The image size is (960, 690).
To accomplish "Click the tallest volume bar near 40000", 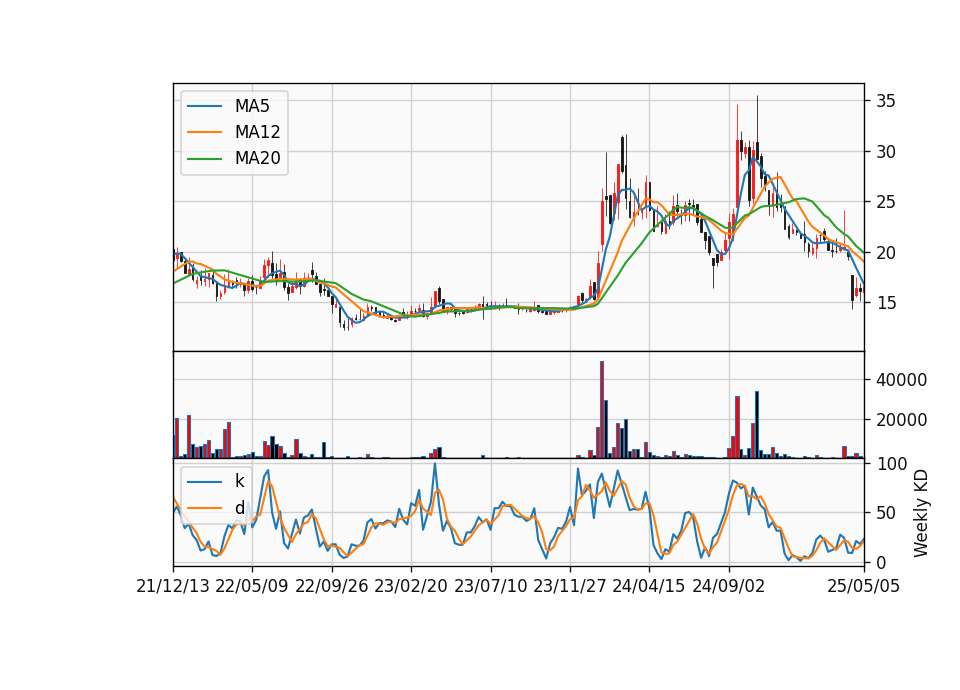I will (602, 410).
